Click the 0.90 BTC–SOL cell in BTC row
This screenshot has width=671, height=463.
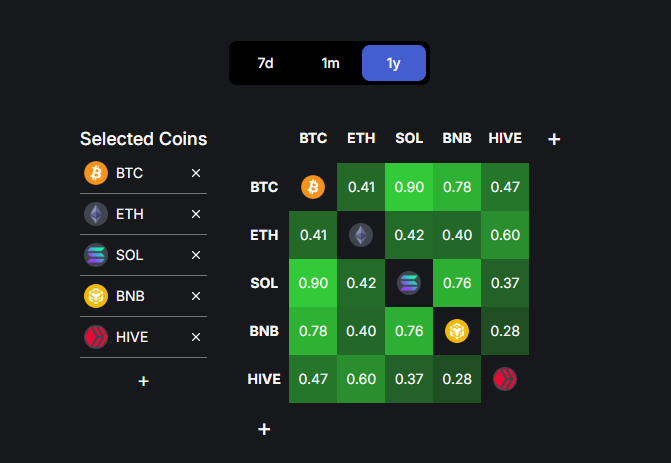pos(409,187)
